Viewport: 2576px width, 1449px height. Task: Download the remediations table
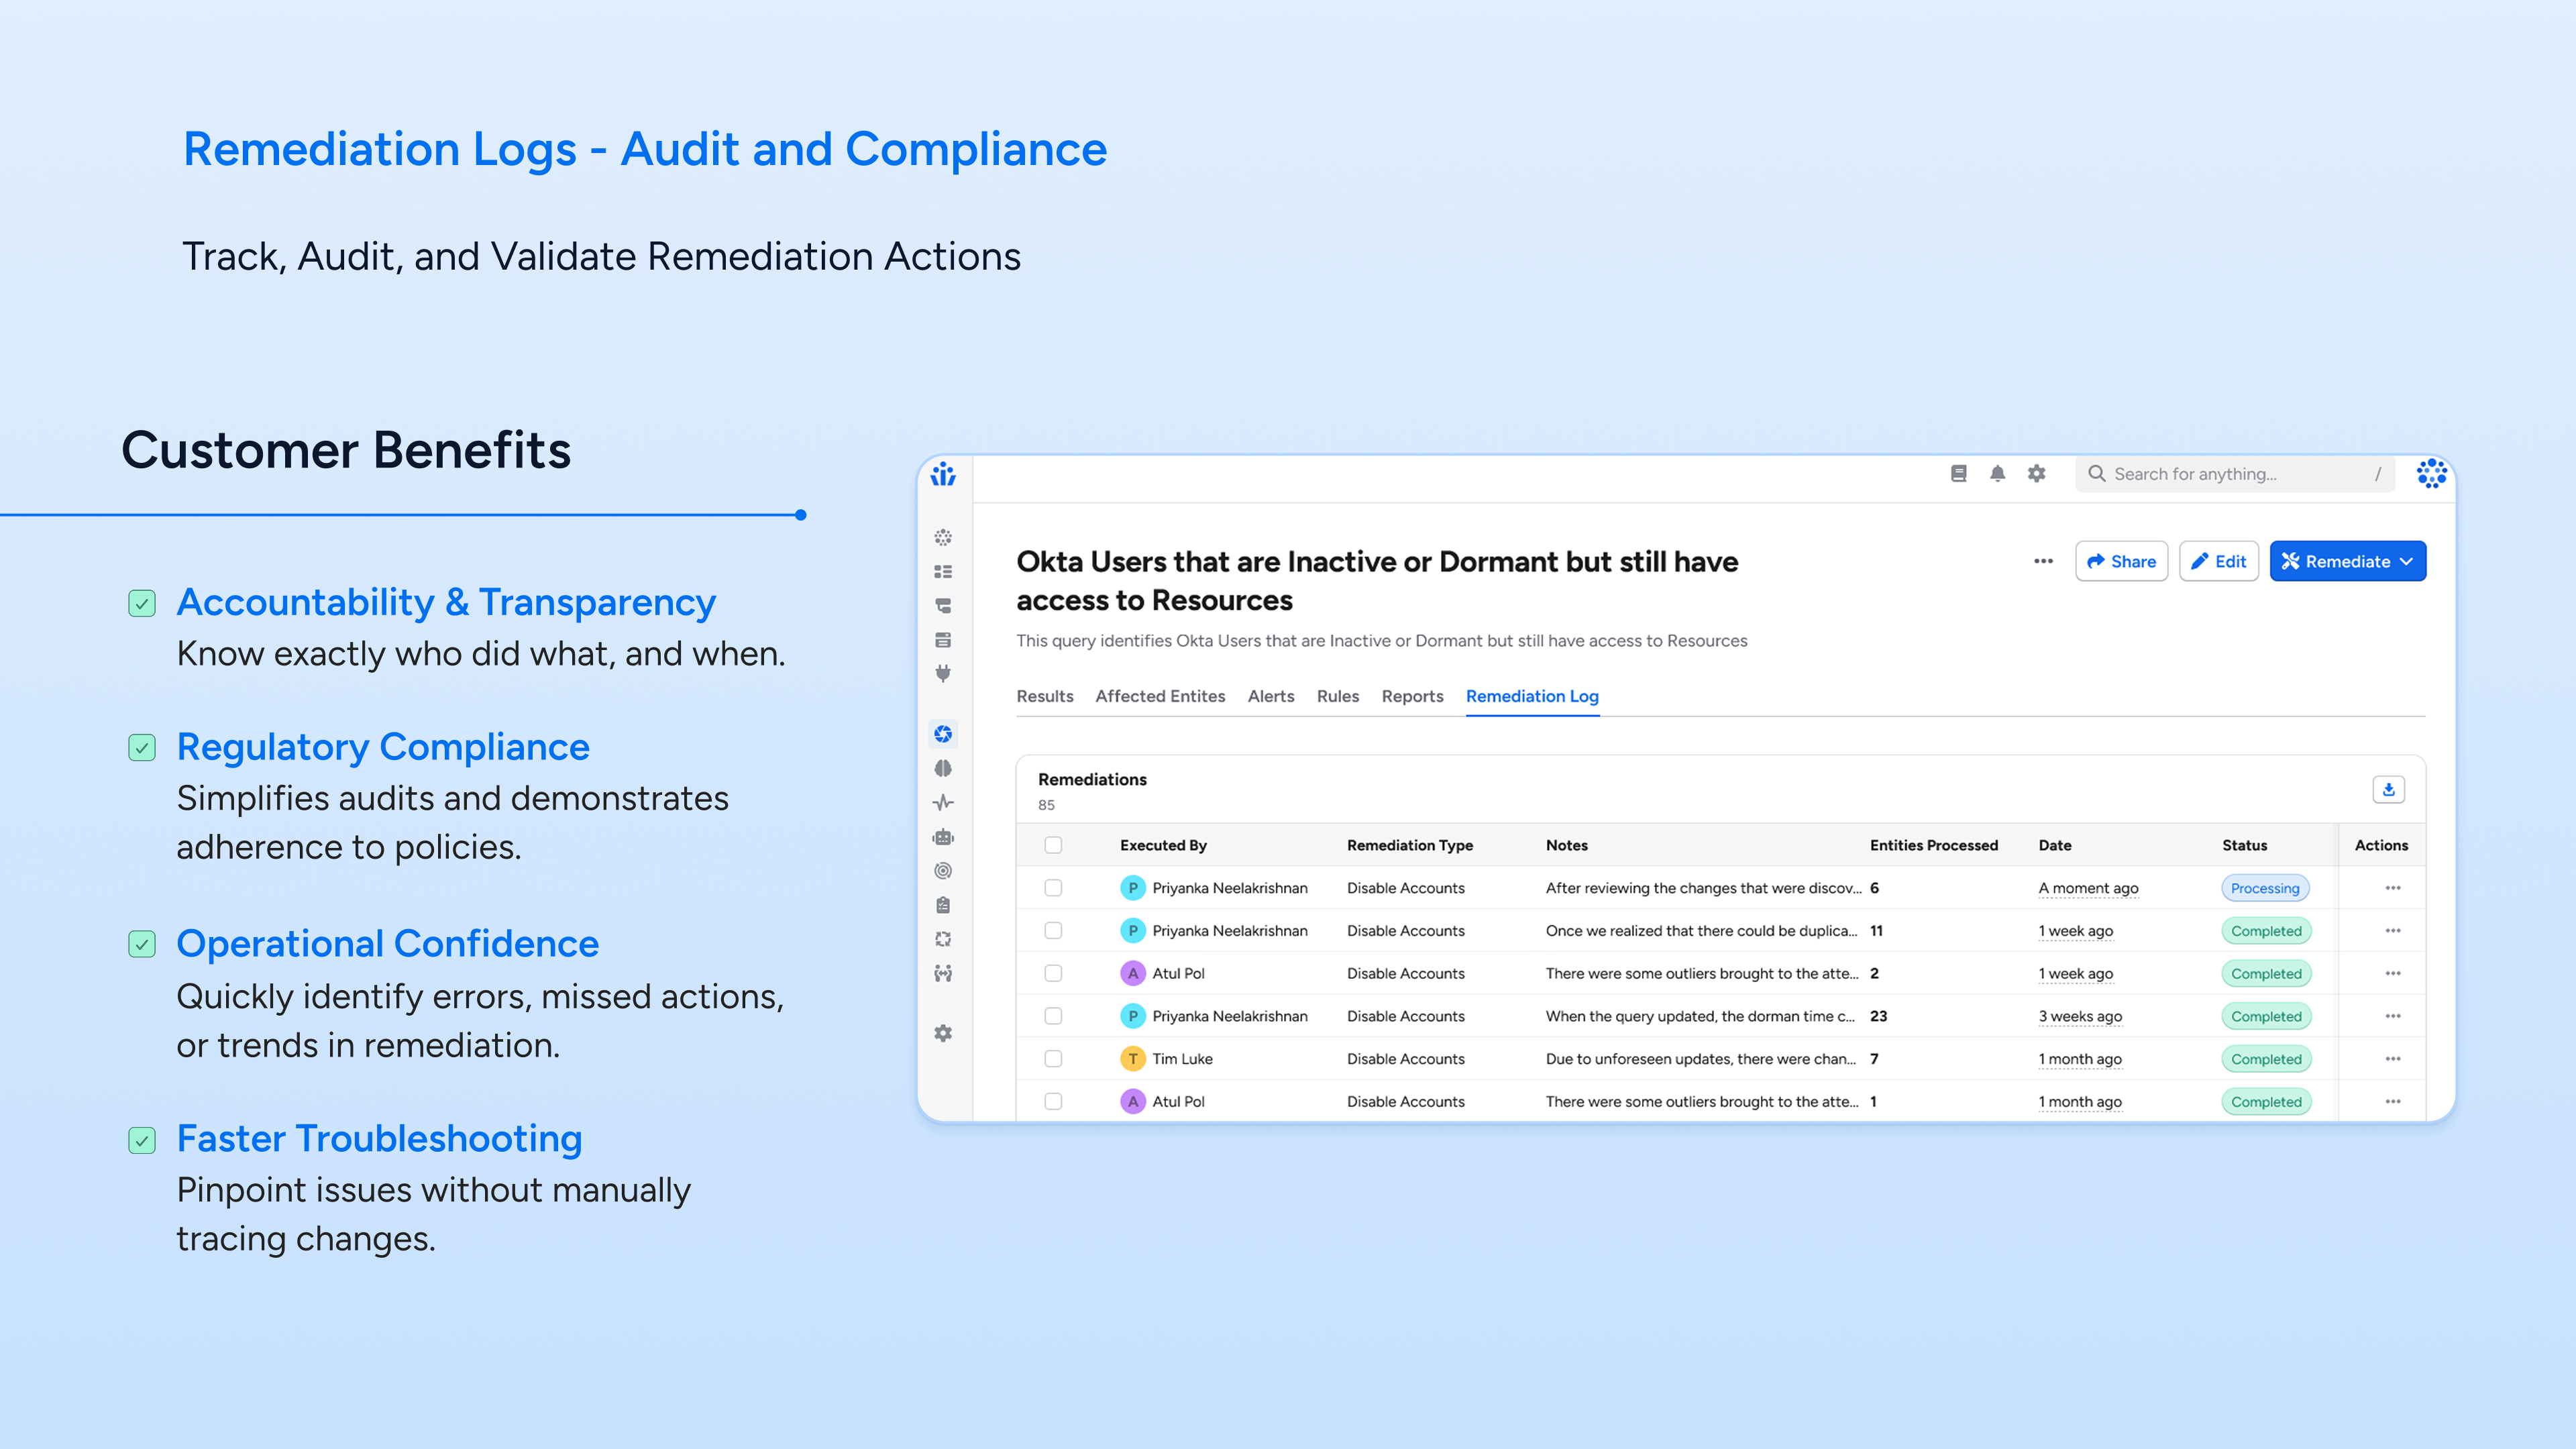[2388, 790]
